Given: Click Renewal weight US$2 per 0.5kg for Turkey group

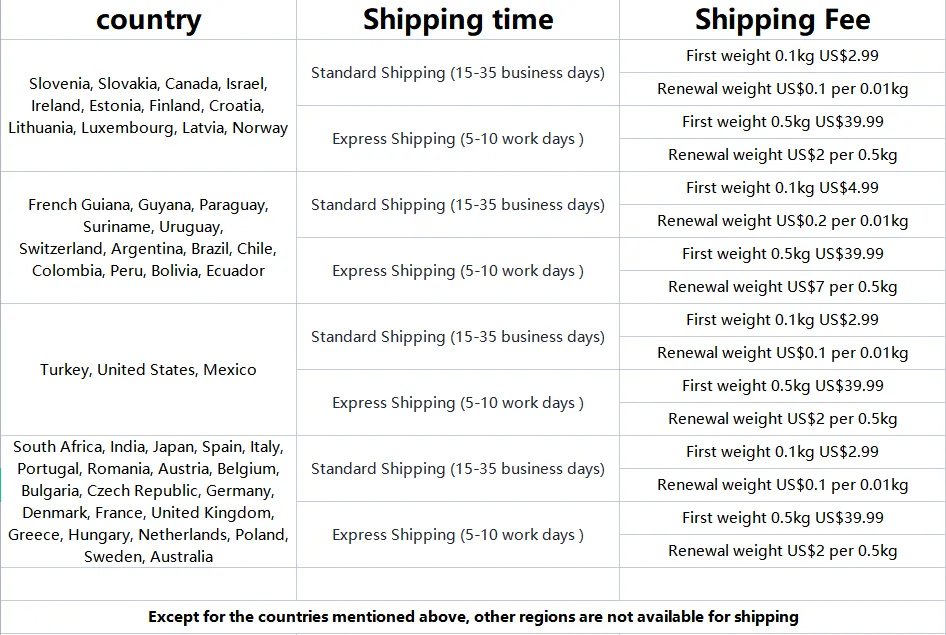Looking at the screenshot, I should pyautogui.click(x=782, y=419).
